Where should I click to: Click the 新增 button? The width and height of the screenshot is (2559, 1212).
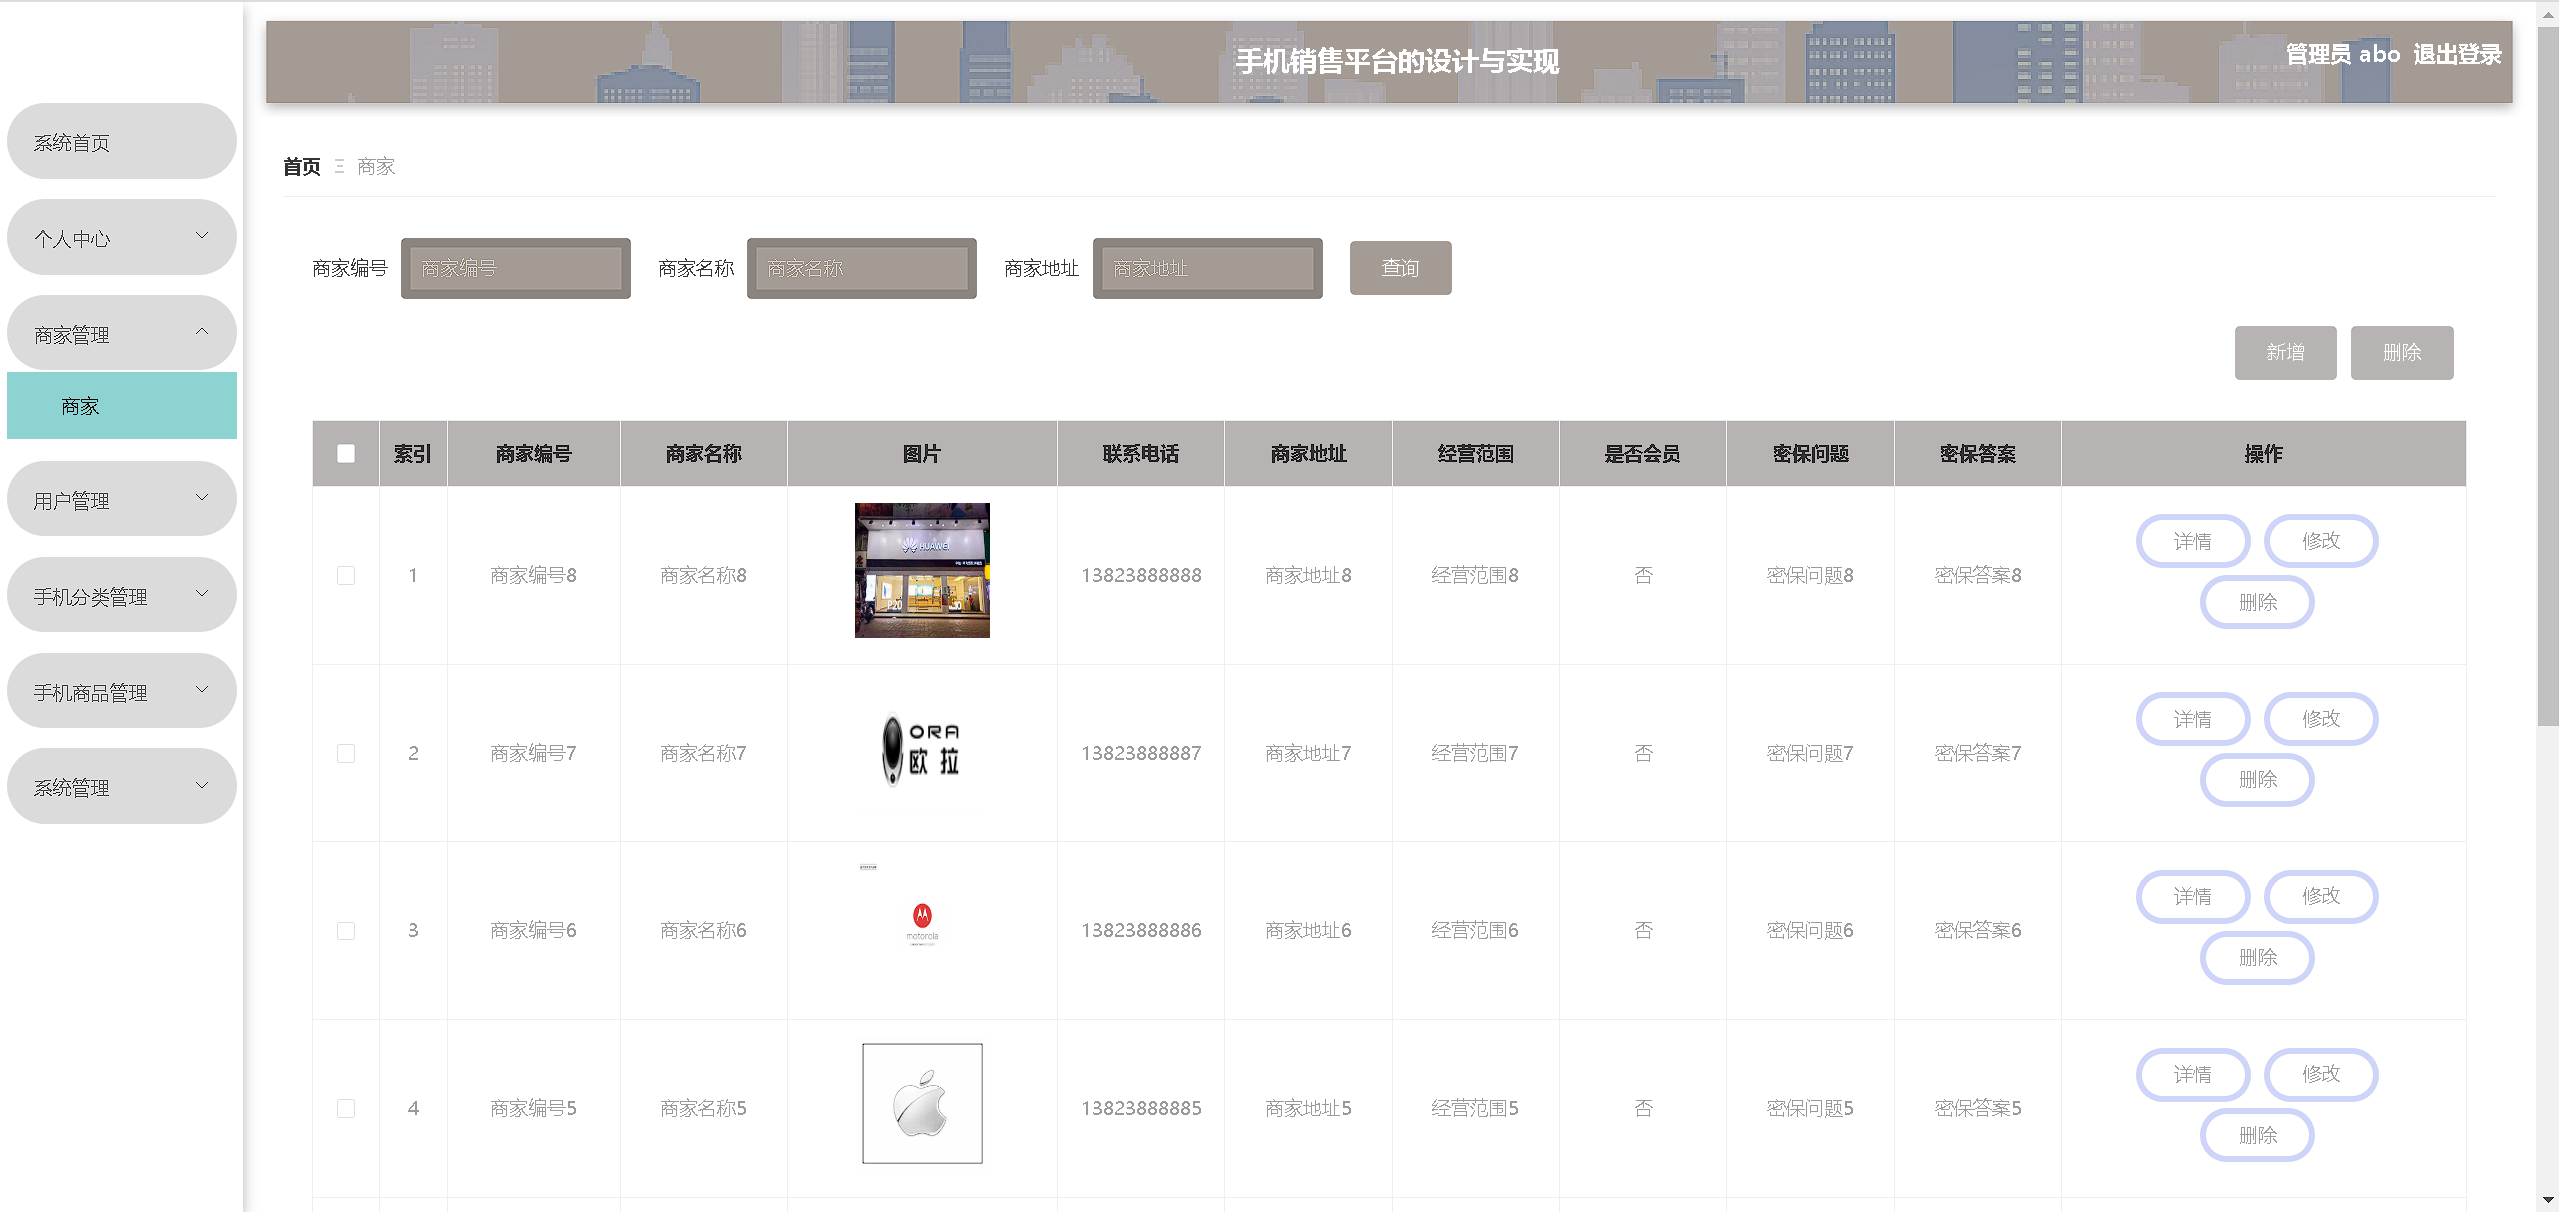(2284, 352)
